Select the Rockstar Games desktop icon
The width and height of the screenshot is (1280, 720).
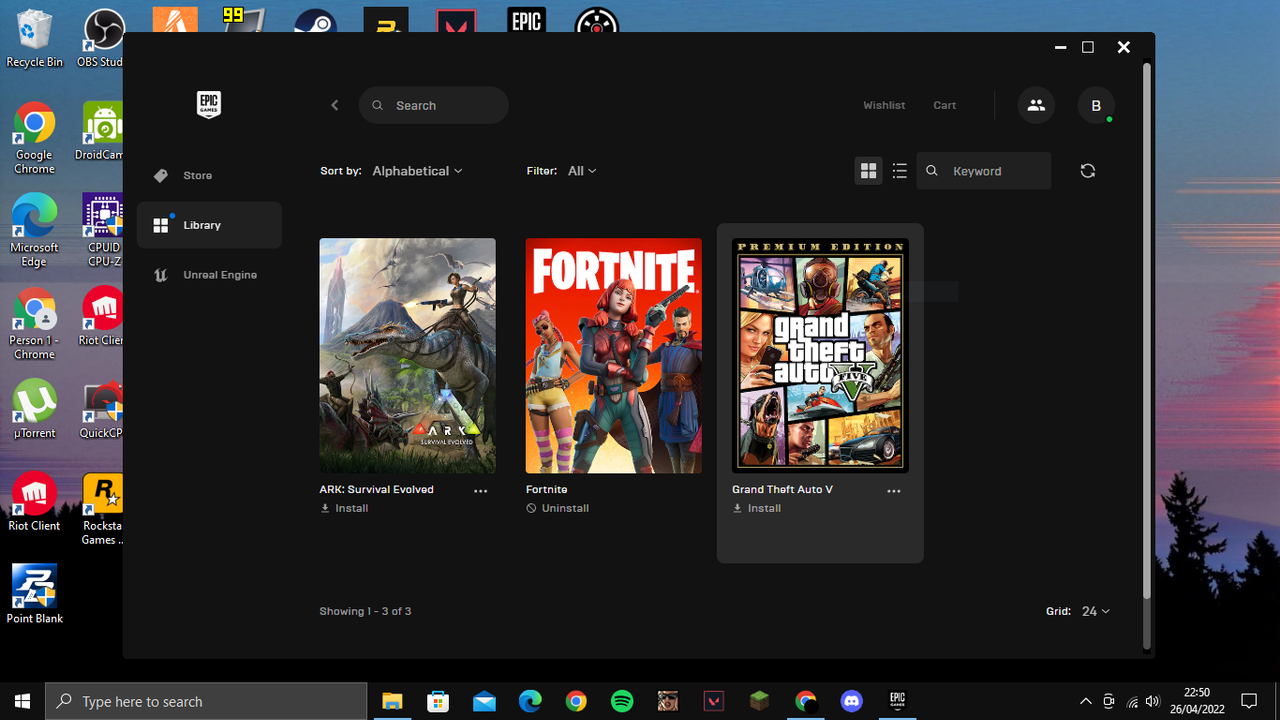102,509
